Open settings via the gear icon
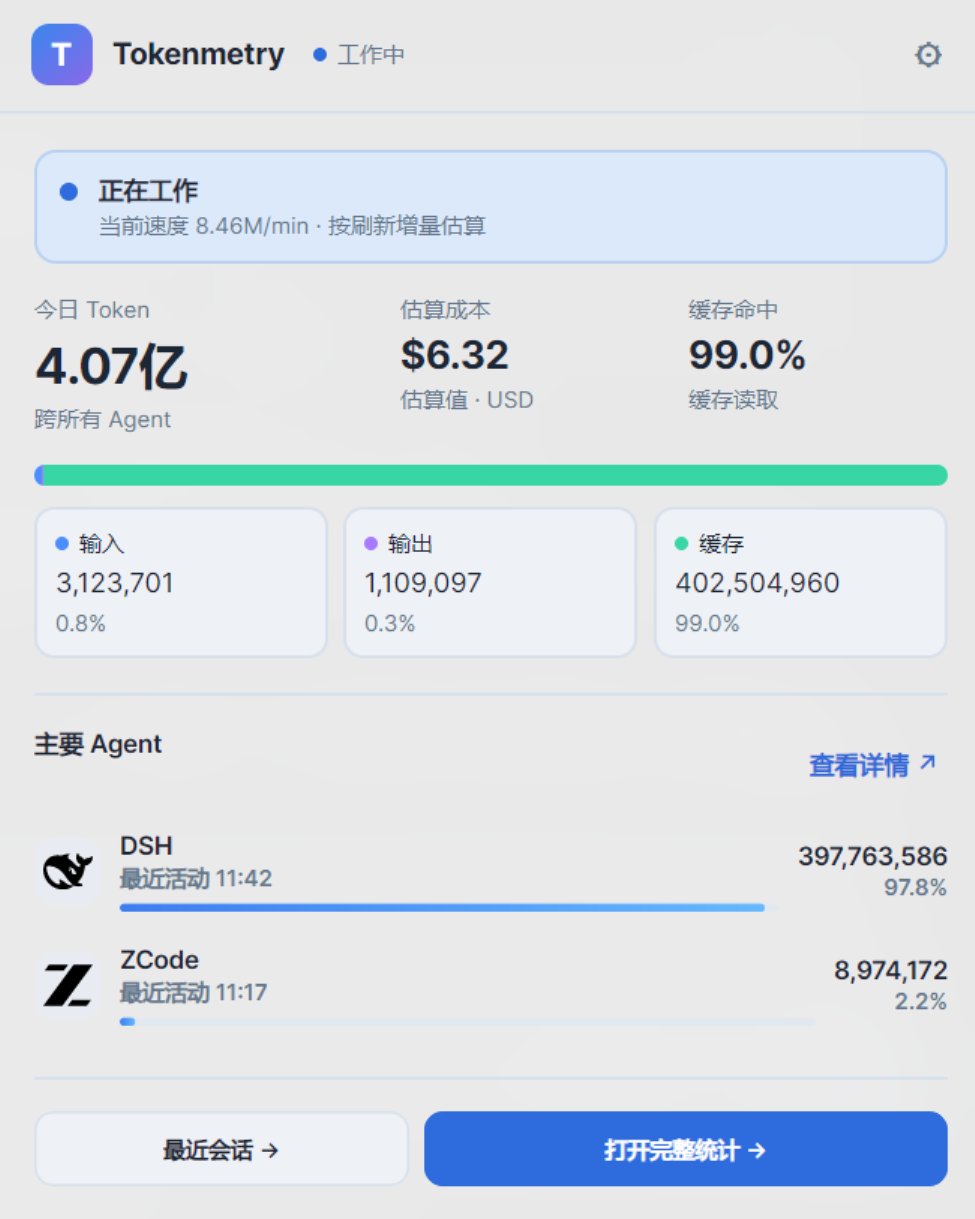The width and height of the screenshot is (975, 1219). tap(928, 55)
